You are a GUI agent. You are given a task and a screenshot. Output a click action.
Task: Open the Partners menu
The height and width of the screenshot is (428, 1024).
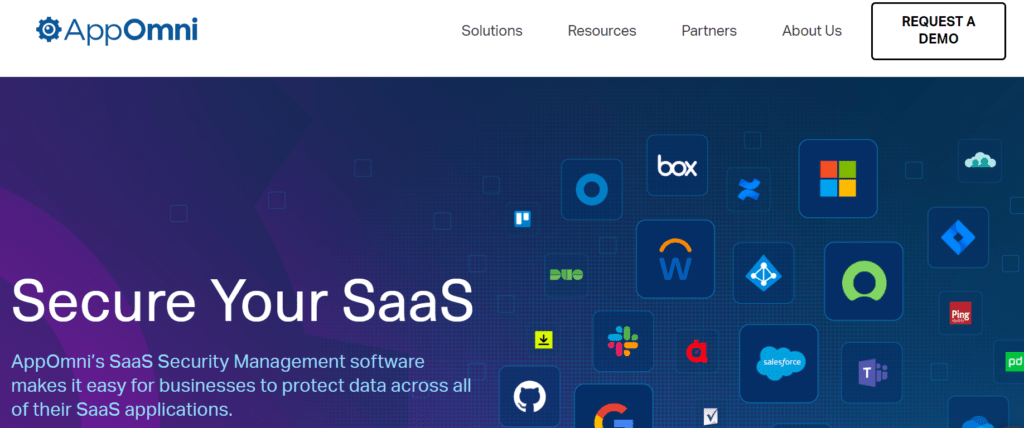pos(709,31)
